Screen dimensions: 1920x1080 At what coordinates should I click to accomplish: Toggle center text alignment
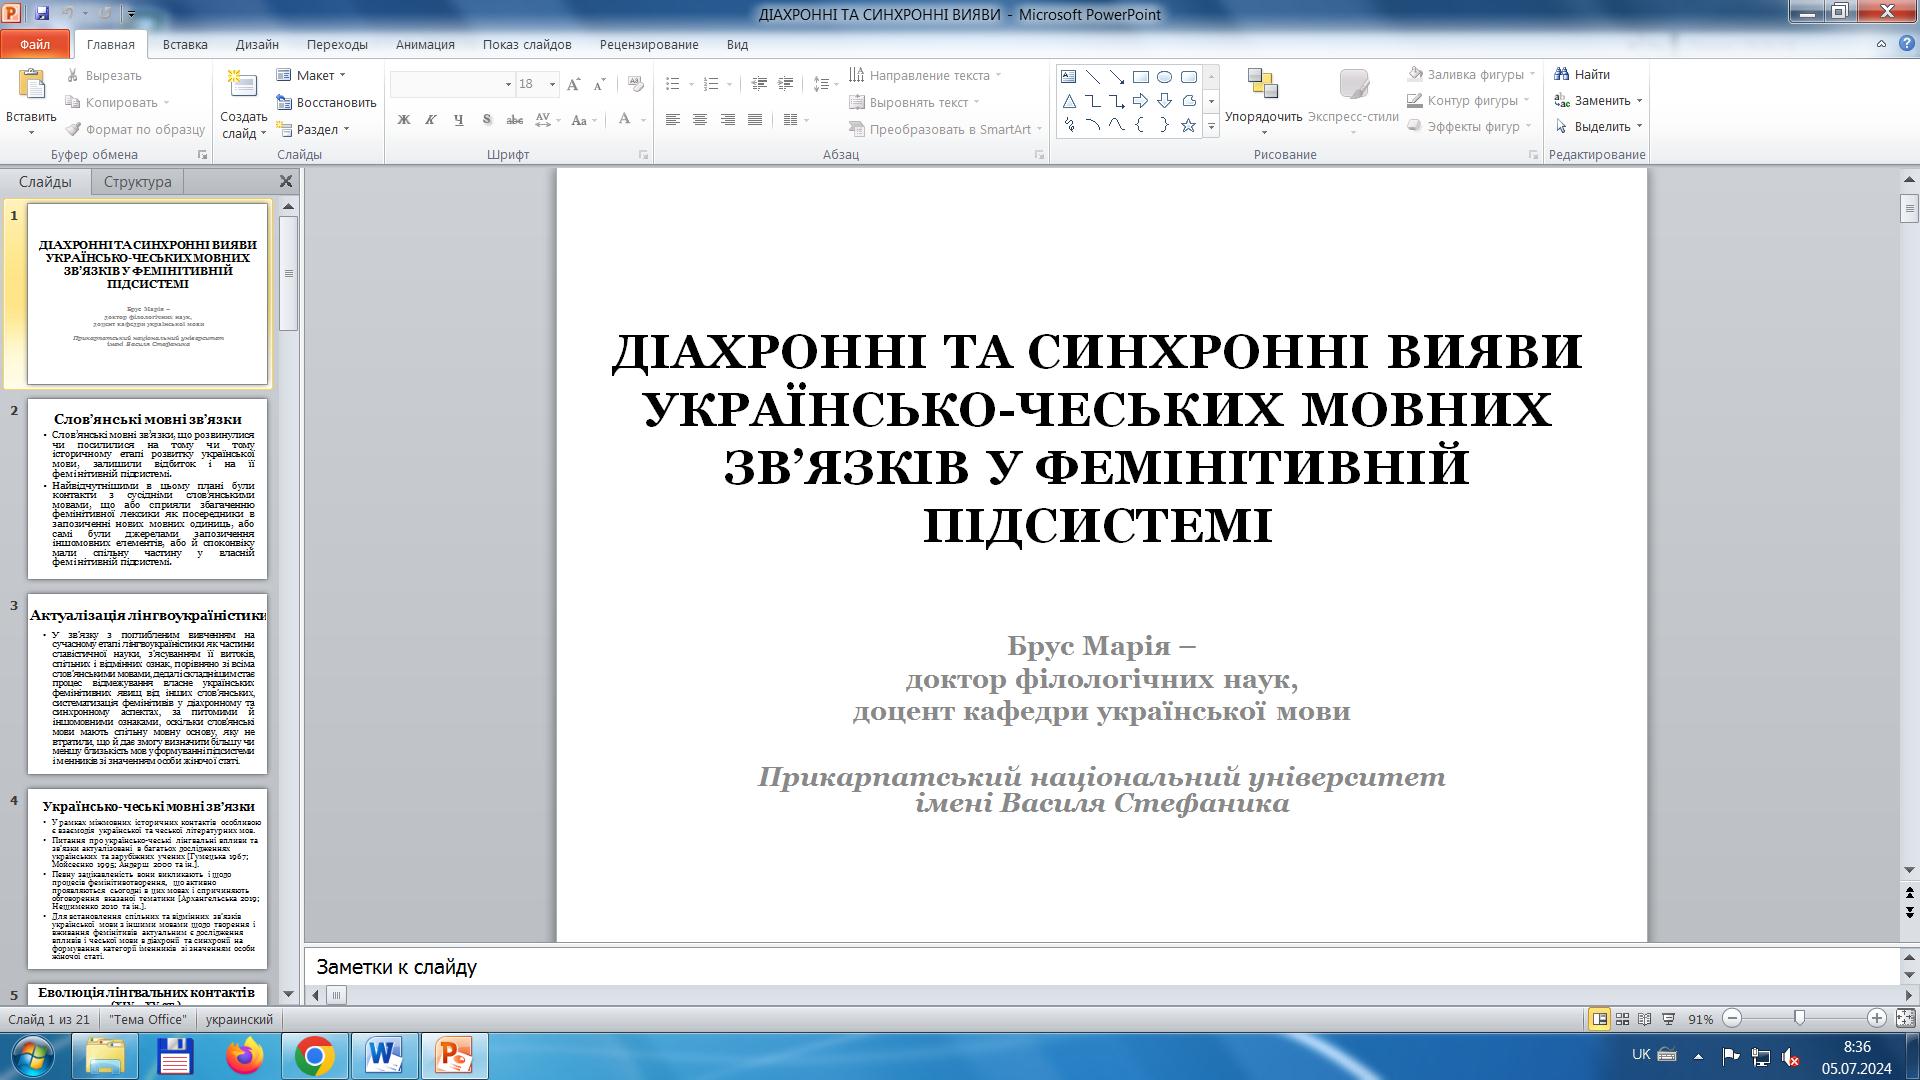coord(700,120)
